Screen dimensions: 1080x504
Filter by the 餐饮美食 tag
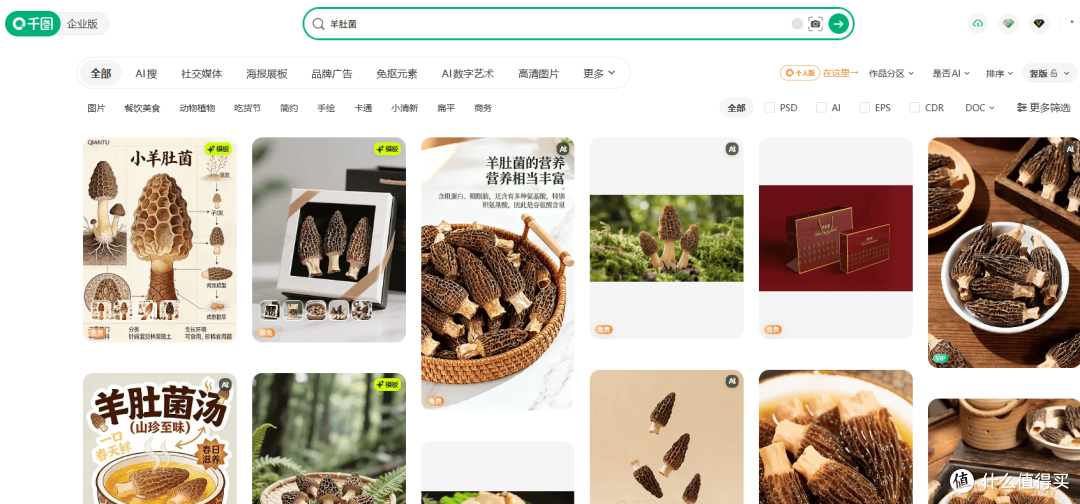[x=142, y=108]
